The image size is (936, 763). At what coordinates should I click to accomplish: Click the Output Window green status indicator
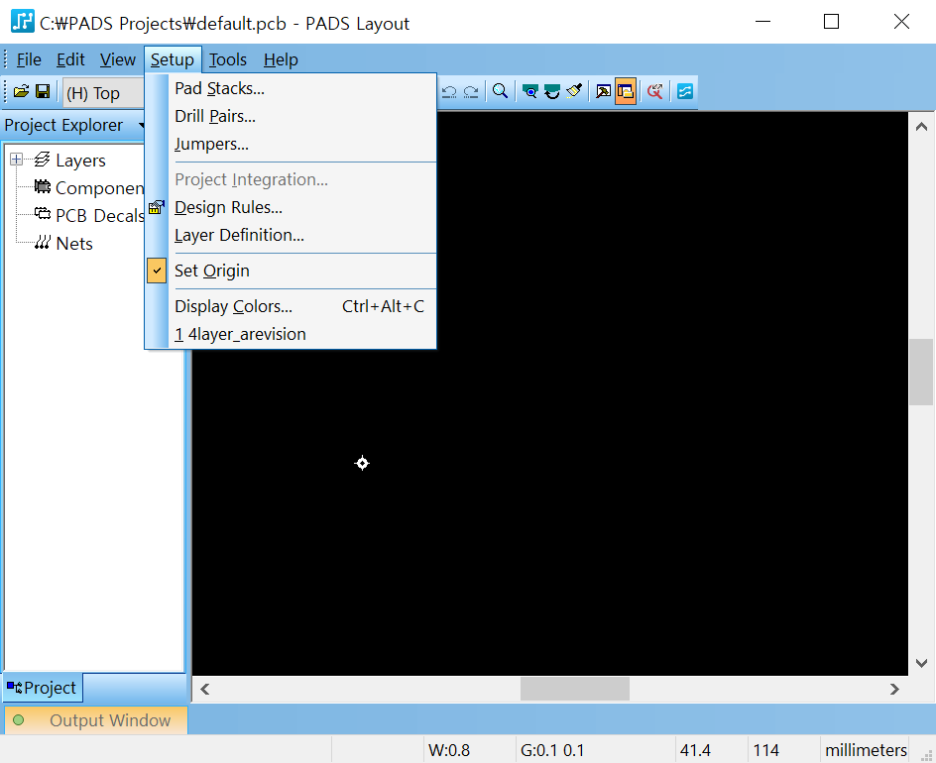[19, 720]
